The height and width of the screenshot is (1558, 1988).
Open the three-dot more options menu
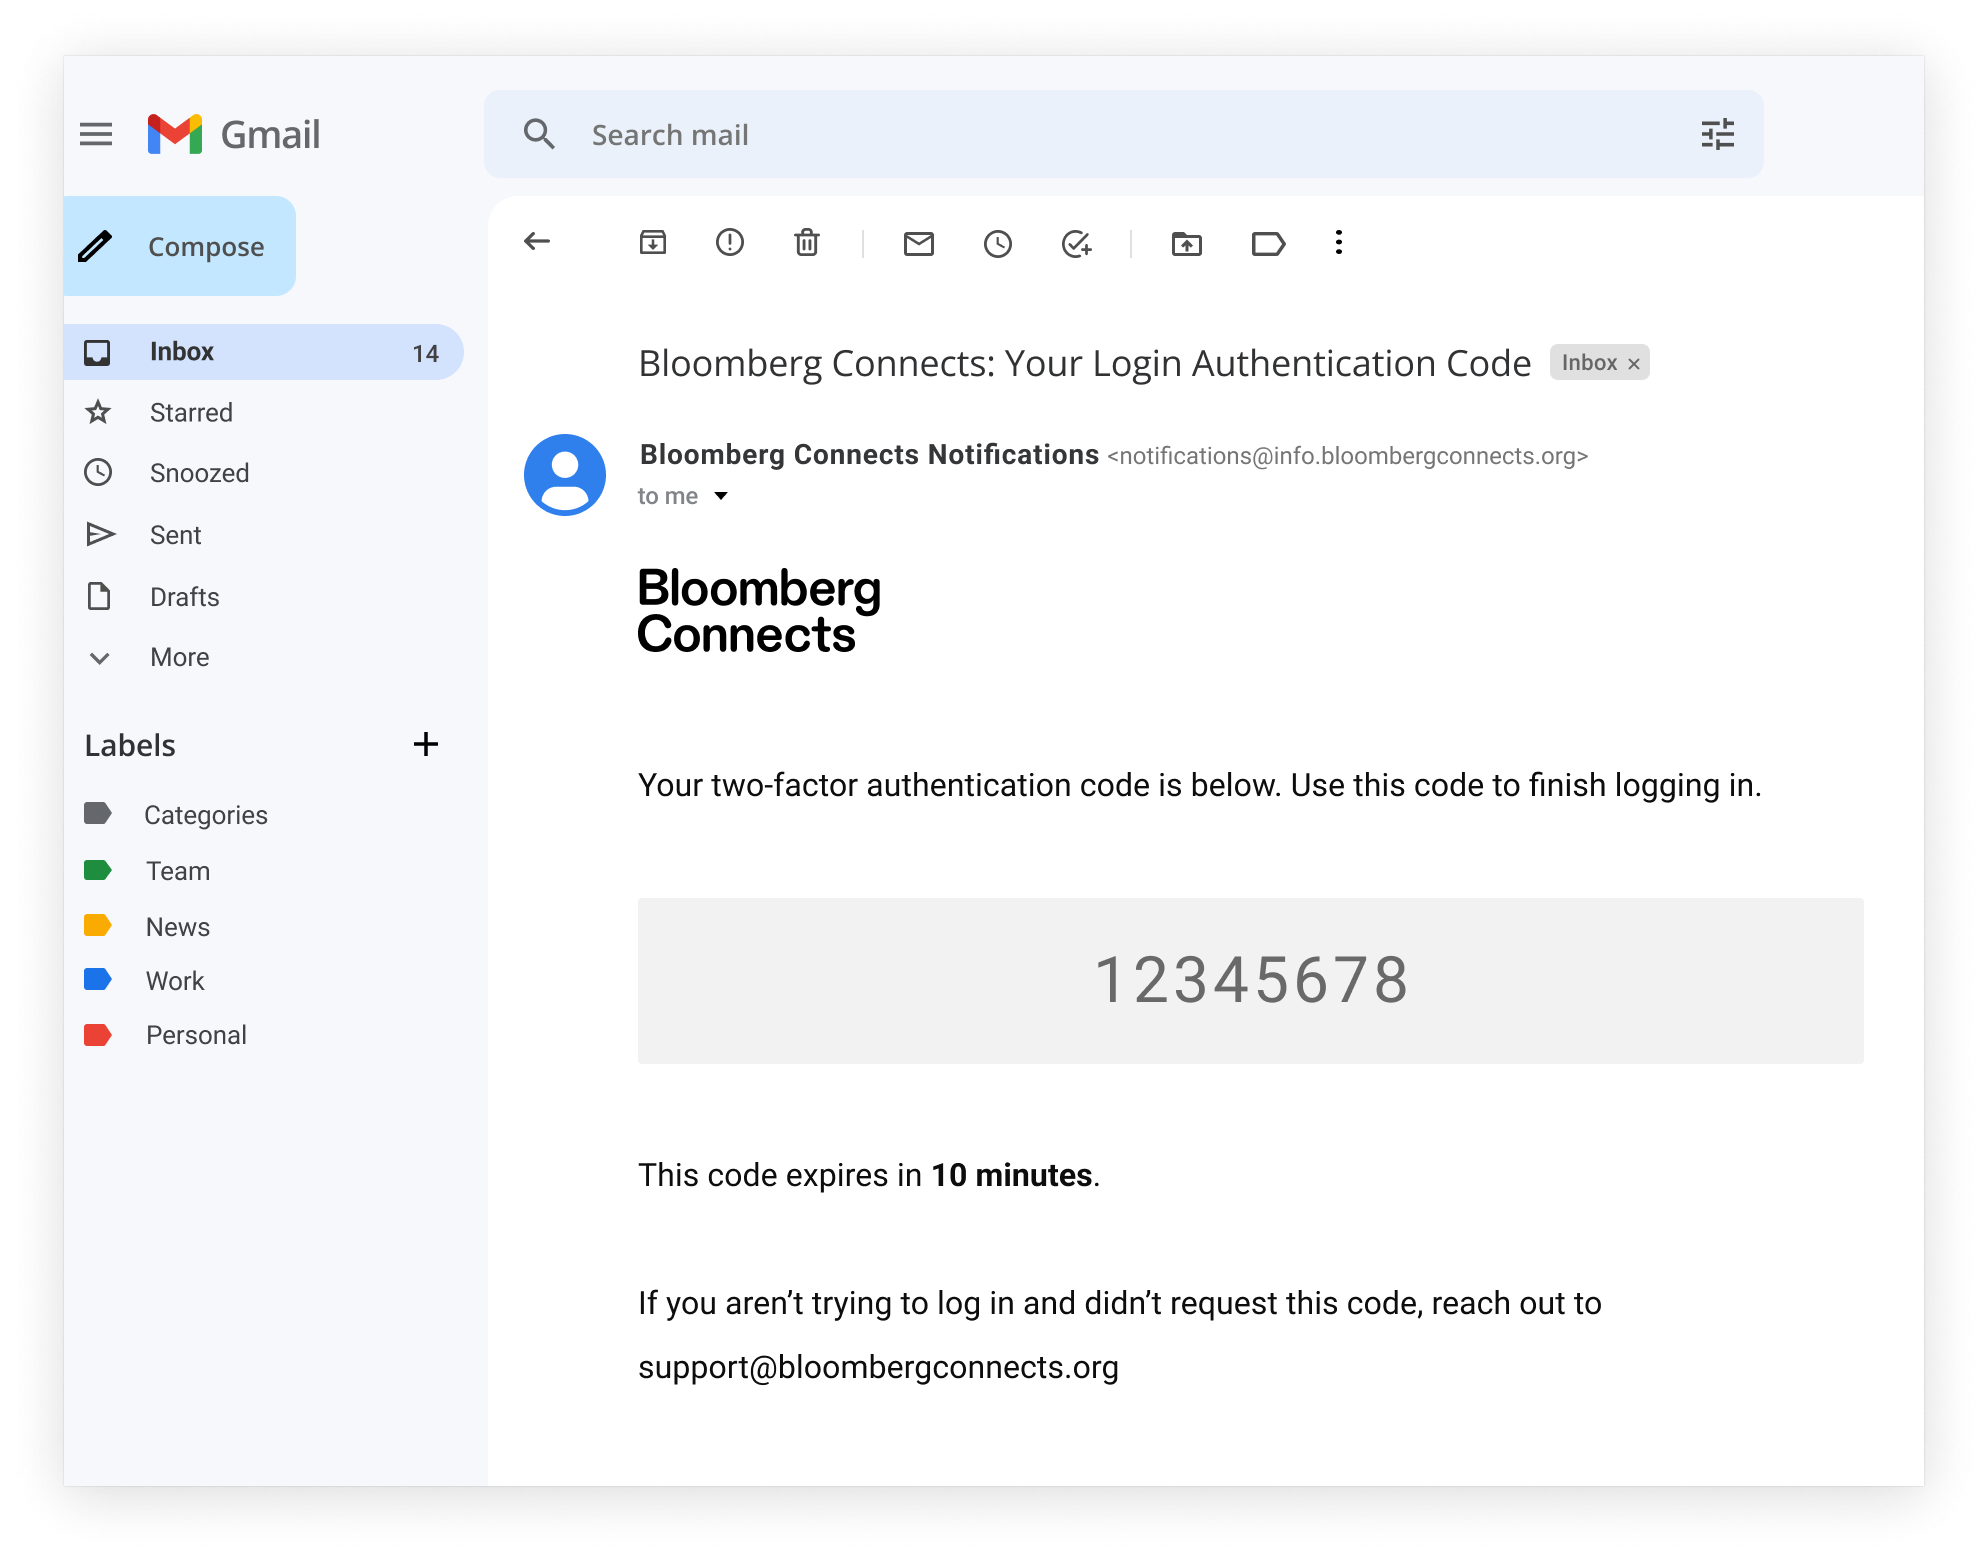(1338, 242)
